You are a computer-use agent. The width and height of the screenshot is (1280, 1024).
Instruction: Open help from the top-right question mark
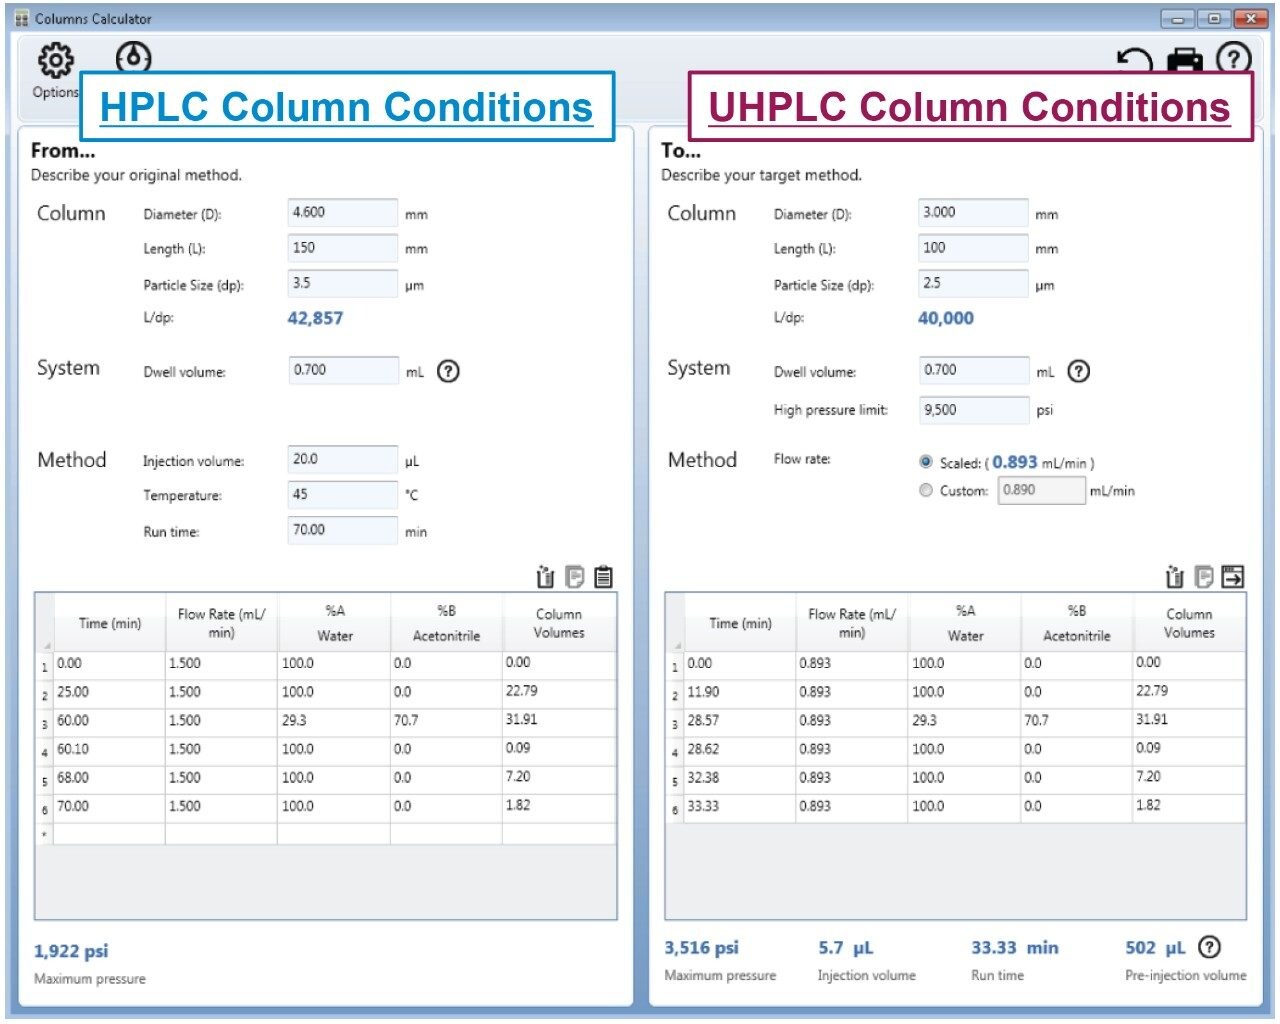[x=1234, y=59]
